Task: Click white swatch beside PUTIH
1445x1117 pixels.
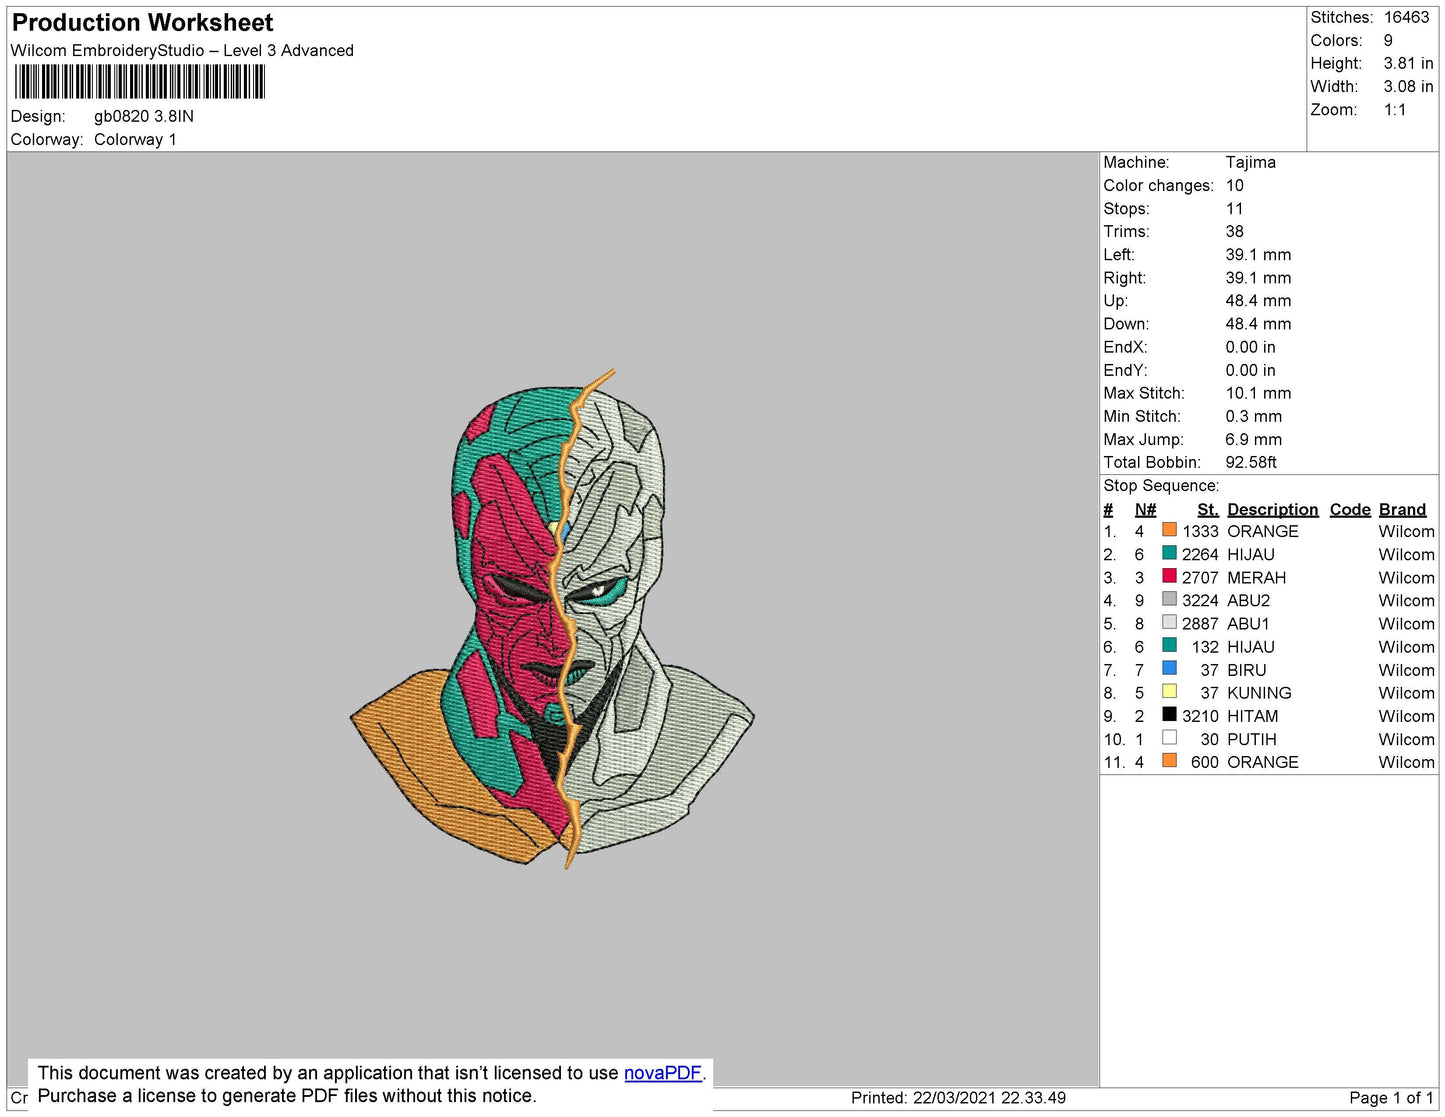Action: tap(1169, 737)
